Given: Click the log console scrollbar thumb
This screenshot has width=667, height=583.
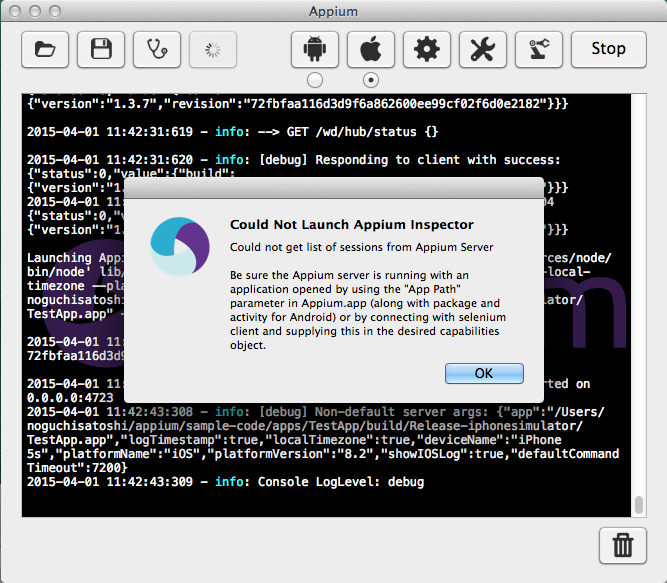Looking at the screenshot, I should pos(638,505).
